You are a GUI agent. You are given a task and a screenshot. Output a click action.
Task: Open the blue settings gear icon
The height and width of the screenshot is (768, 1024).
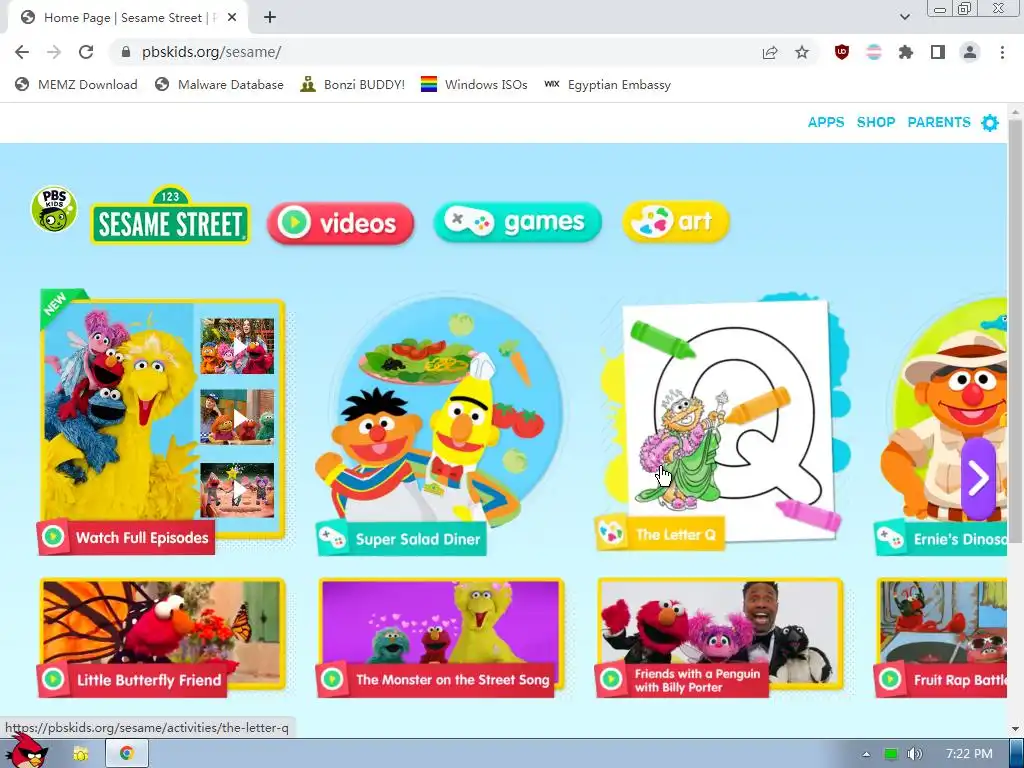[990, 123]
